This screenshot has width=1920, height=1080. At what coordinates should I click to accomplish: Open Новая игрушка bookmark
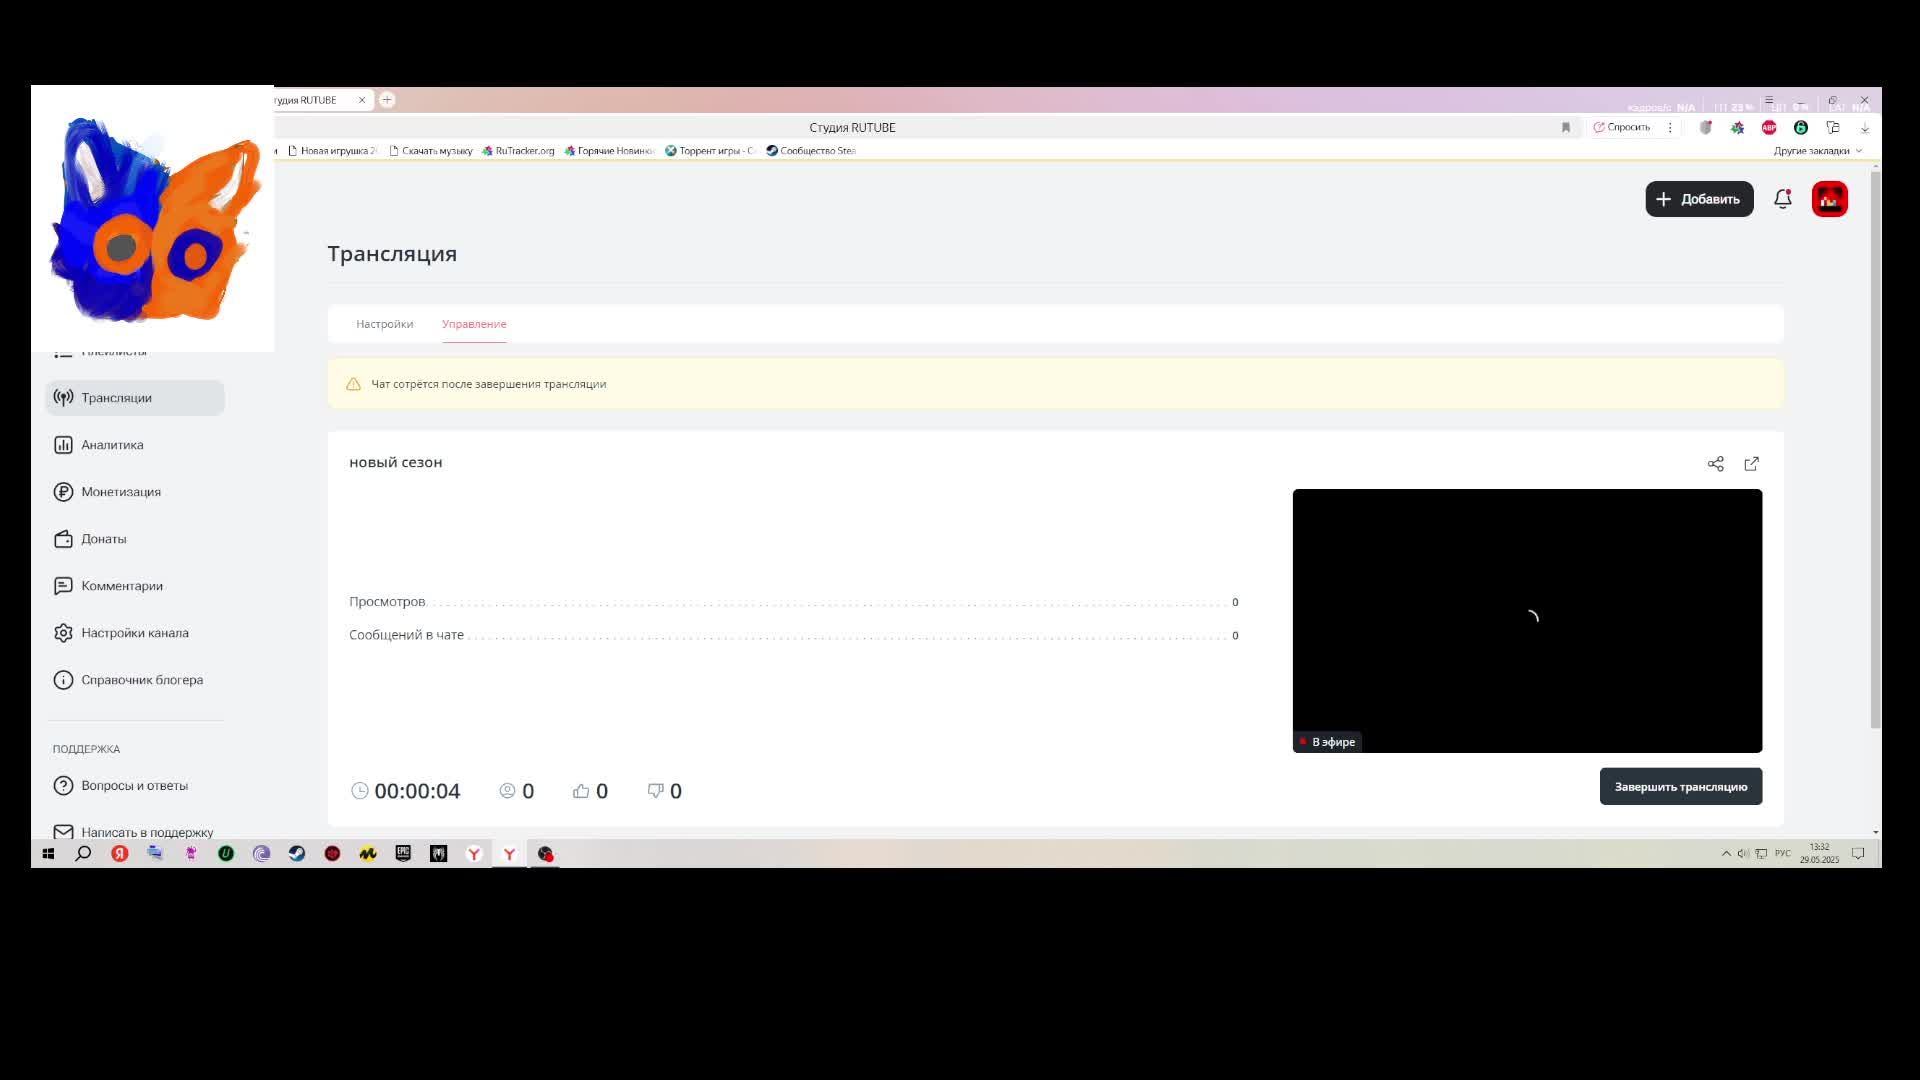[x=332, y=151]
